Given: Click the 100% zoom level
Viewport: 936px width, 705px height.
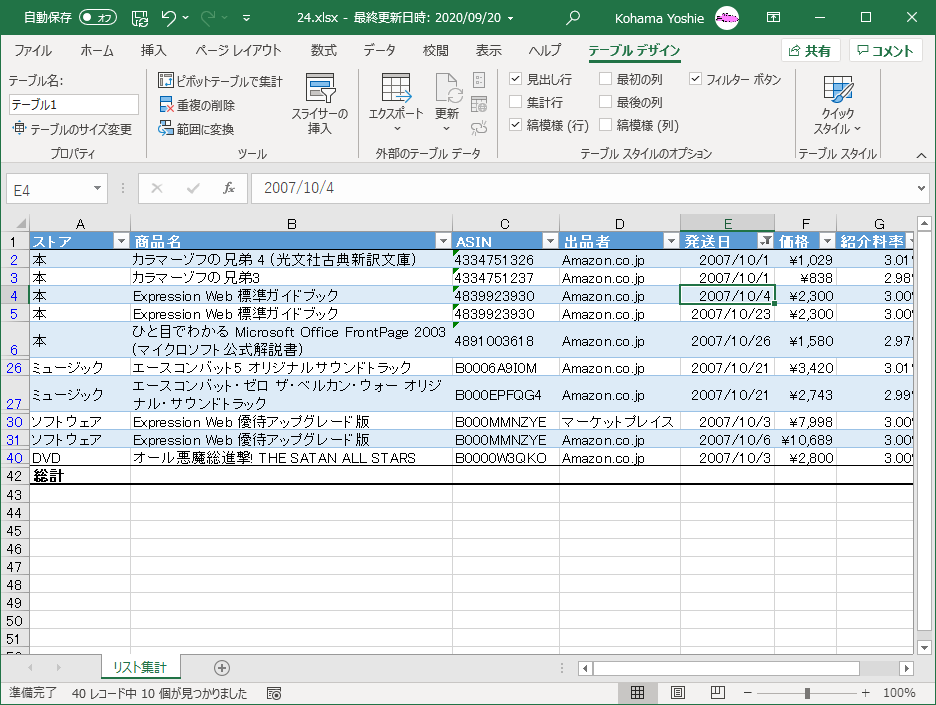Looking at the screenshot, I should pyautogui.click(x=899, y=693).
